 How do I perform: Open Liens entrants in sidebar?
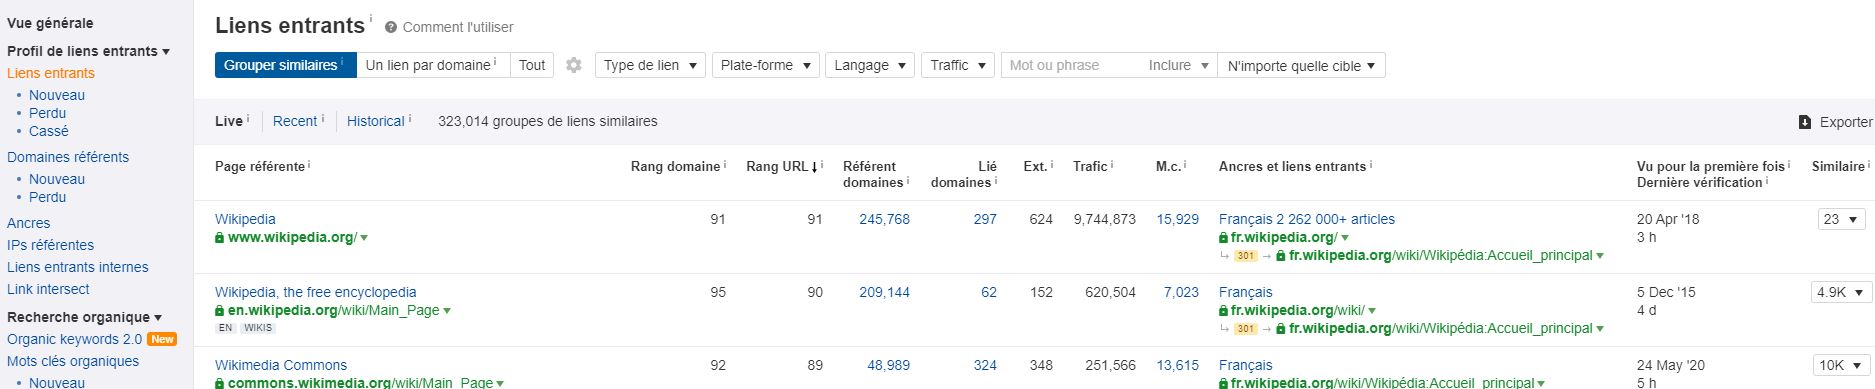(51, 73)
